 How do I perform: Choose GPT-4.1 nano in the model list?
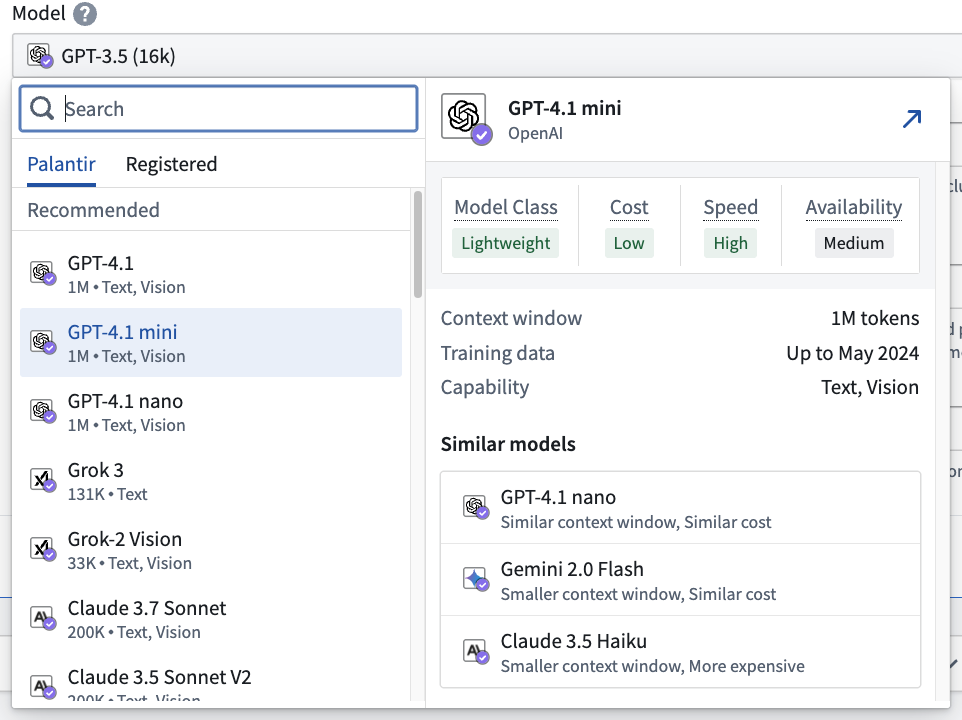coord(211,412)
